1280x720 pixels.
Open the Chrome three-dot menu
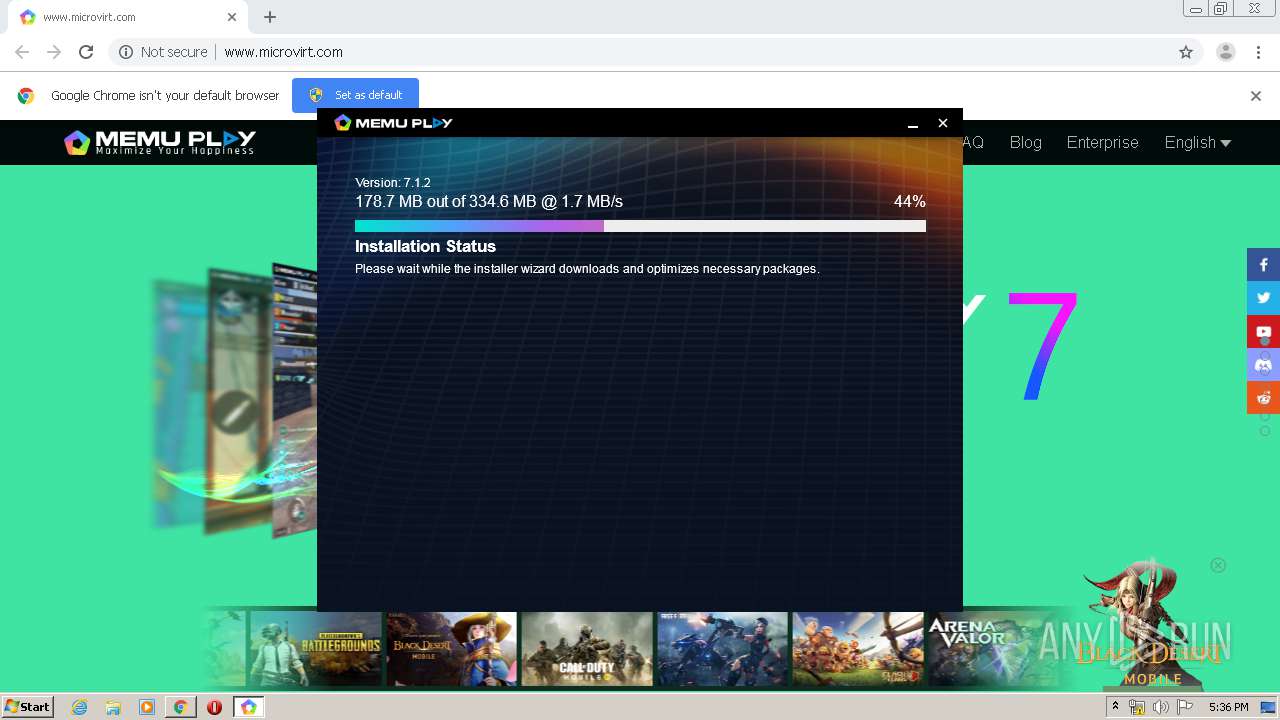[x=1256, y=52]
